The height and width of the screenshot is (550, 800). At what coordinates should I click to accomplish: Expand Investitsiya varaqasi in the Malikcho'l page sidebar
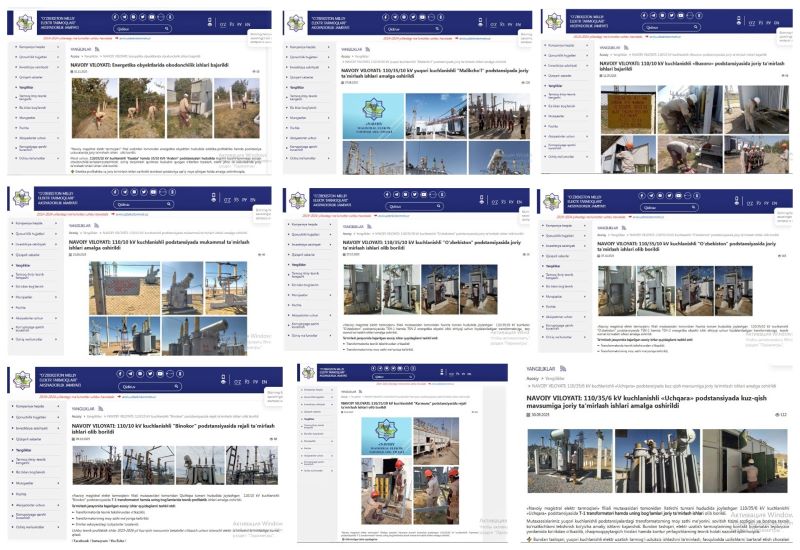[302, 65]
